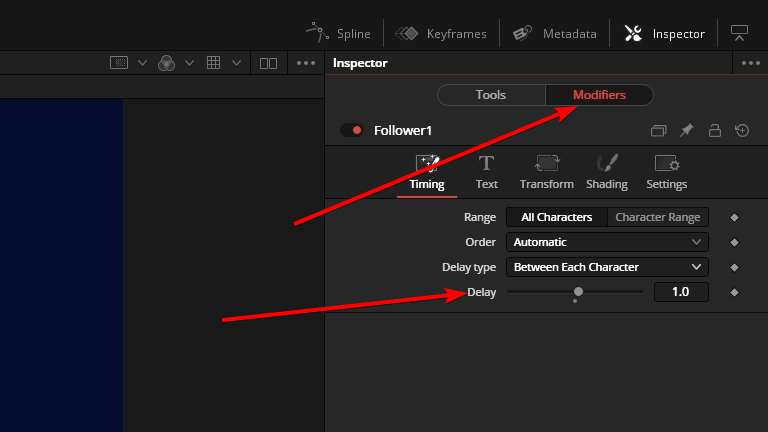
Task: Open the Spline editor panel
Action: (338, 33)
